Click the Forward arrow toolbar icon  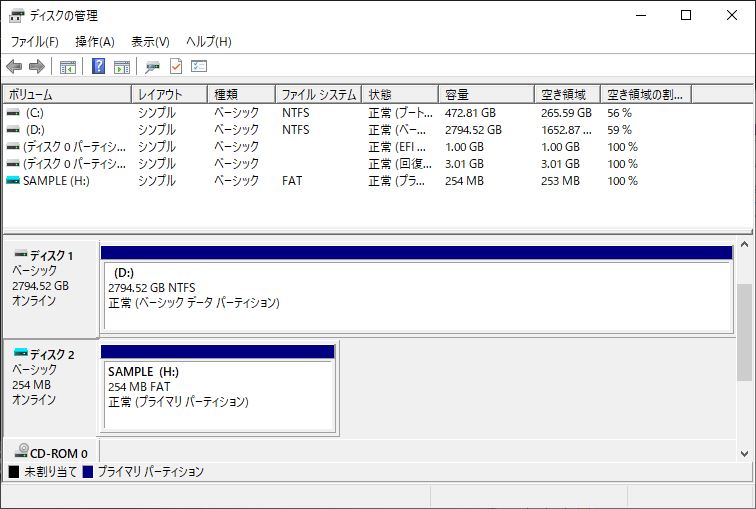click(37, 67)
